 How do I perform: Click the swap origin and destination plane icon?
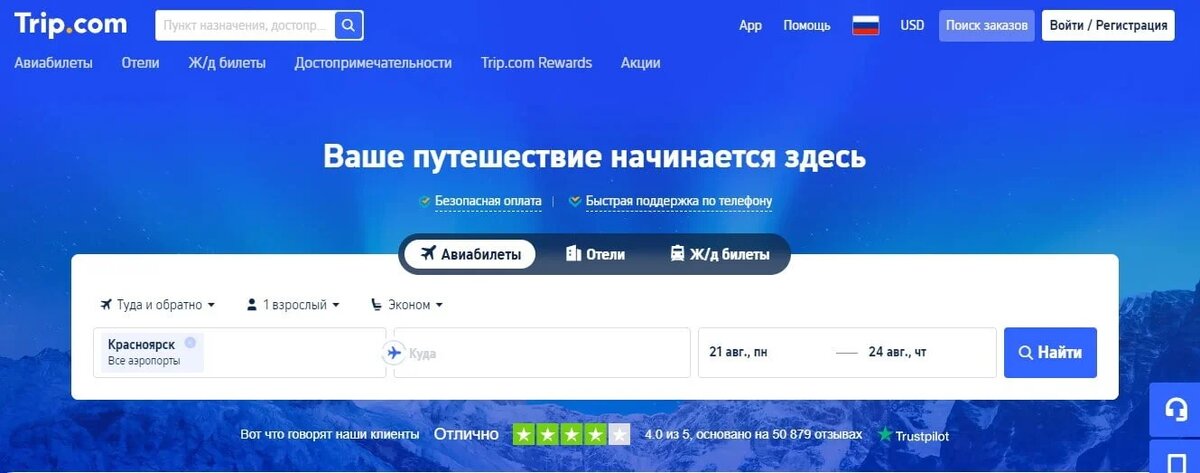coord(393,352)
